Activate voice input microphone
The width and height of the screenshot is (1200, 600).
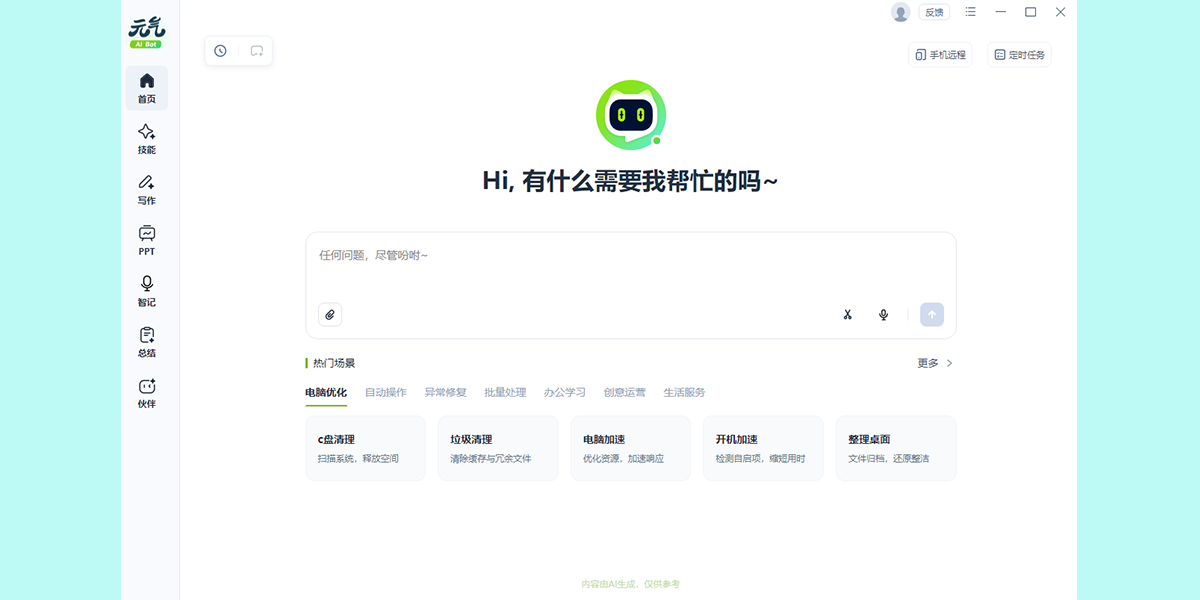(883, 314)
